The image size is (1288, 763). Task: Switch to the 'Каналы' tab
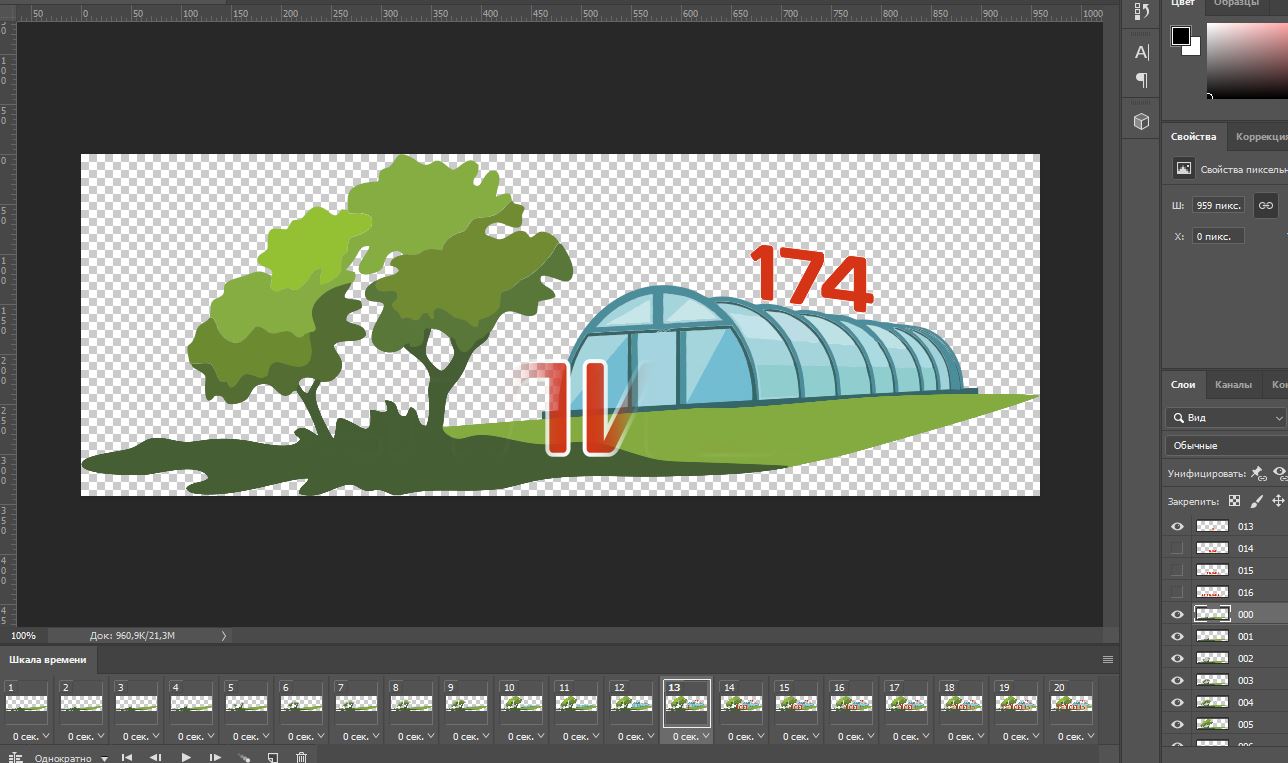click(1233, 384)
